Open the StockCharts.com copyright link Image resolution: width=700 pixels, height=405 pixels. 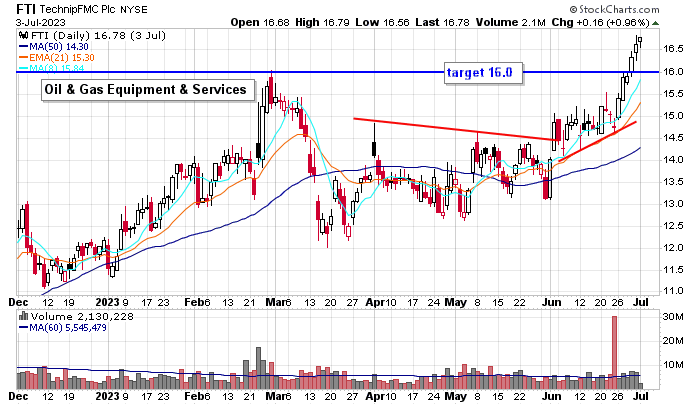tap(614, 9)
